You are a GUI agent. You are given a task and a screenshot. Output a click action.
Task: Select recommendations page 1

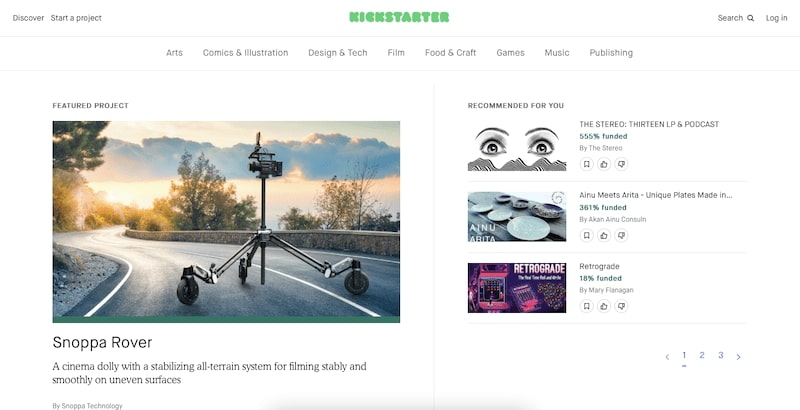[684, 355]
